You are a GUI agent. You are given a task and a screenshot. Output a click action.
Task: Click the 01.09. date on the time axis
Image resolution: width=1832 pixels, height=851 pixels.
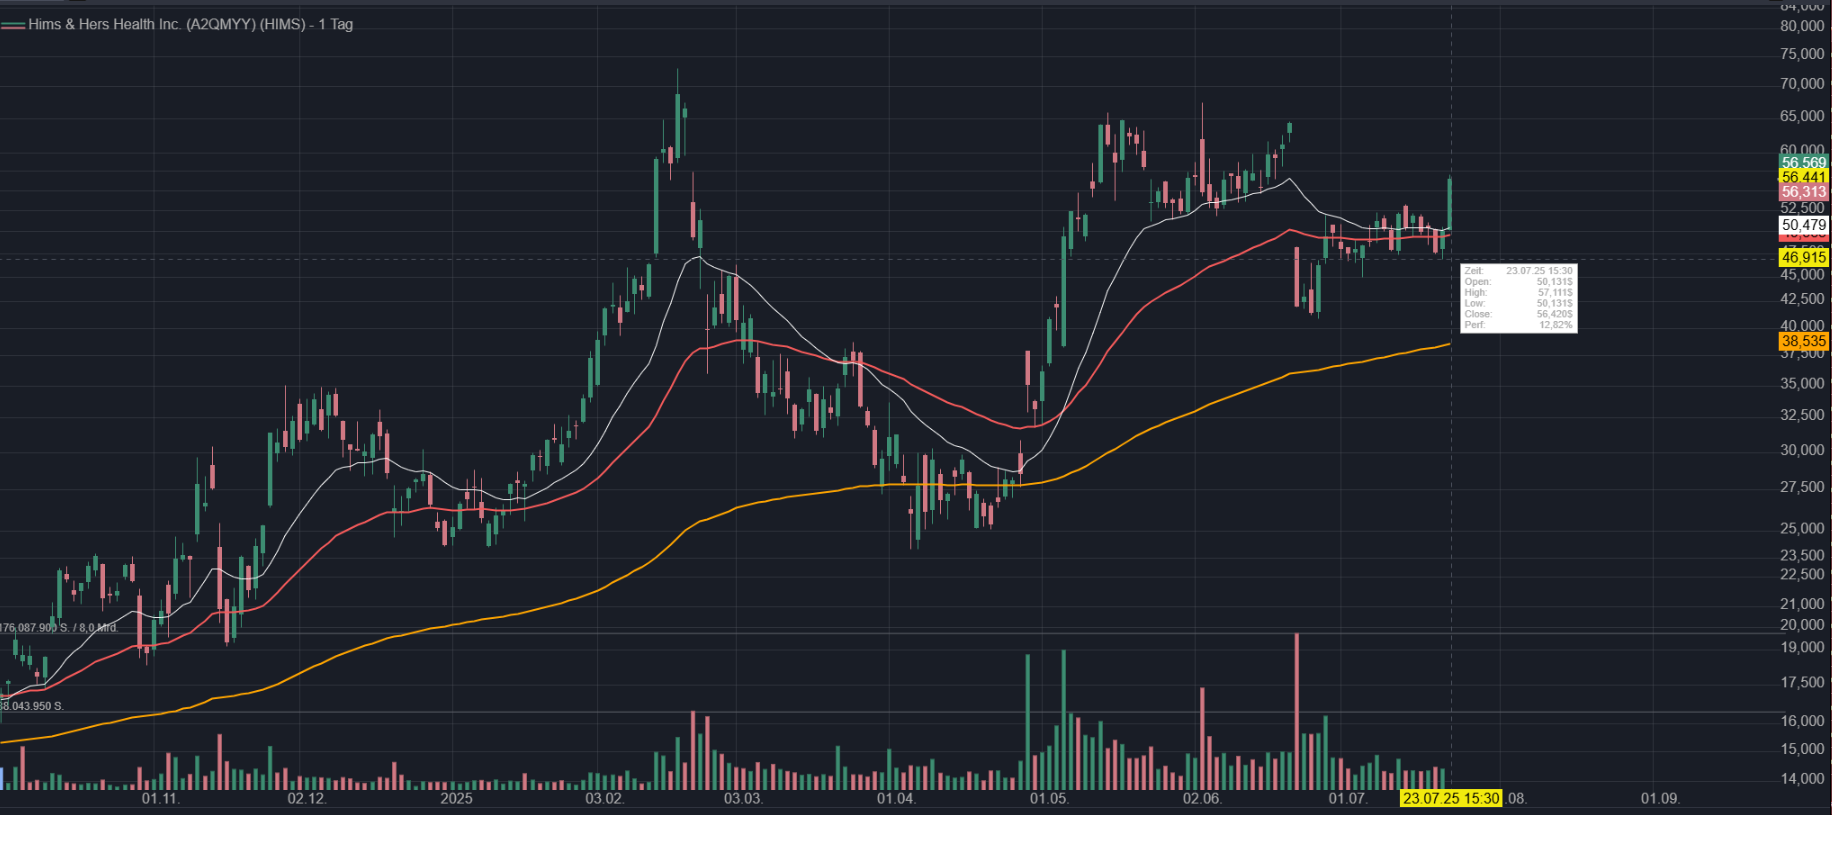[x=1660, y=798]
